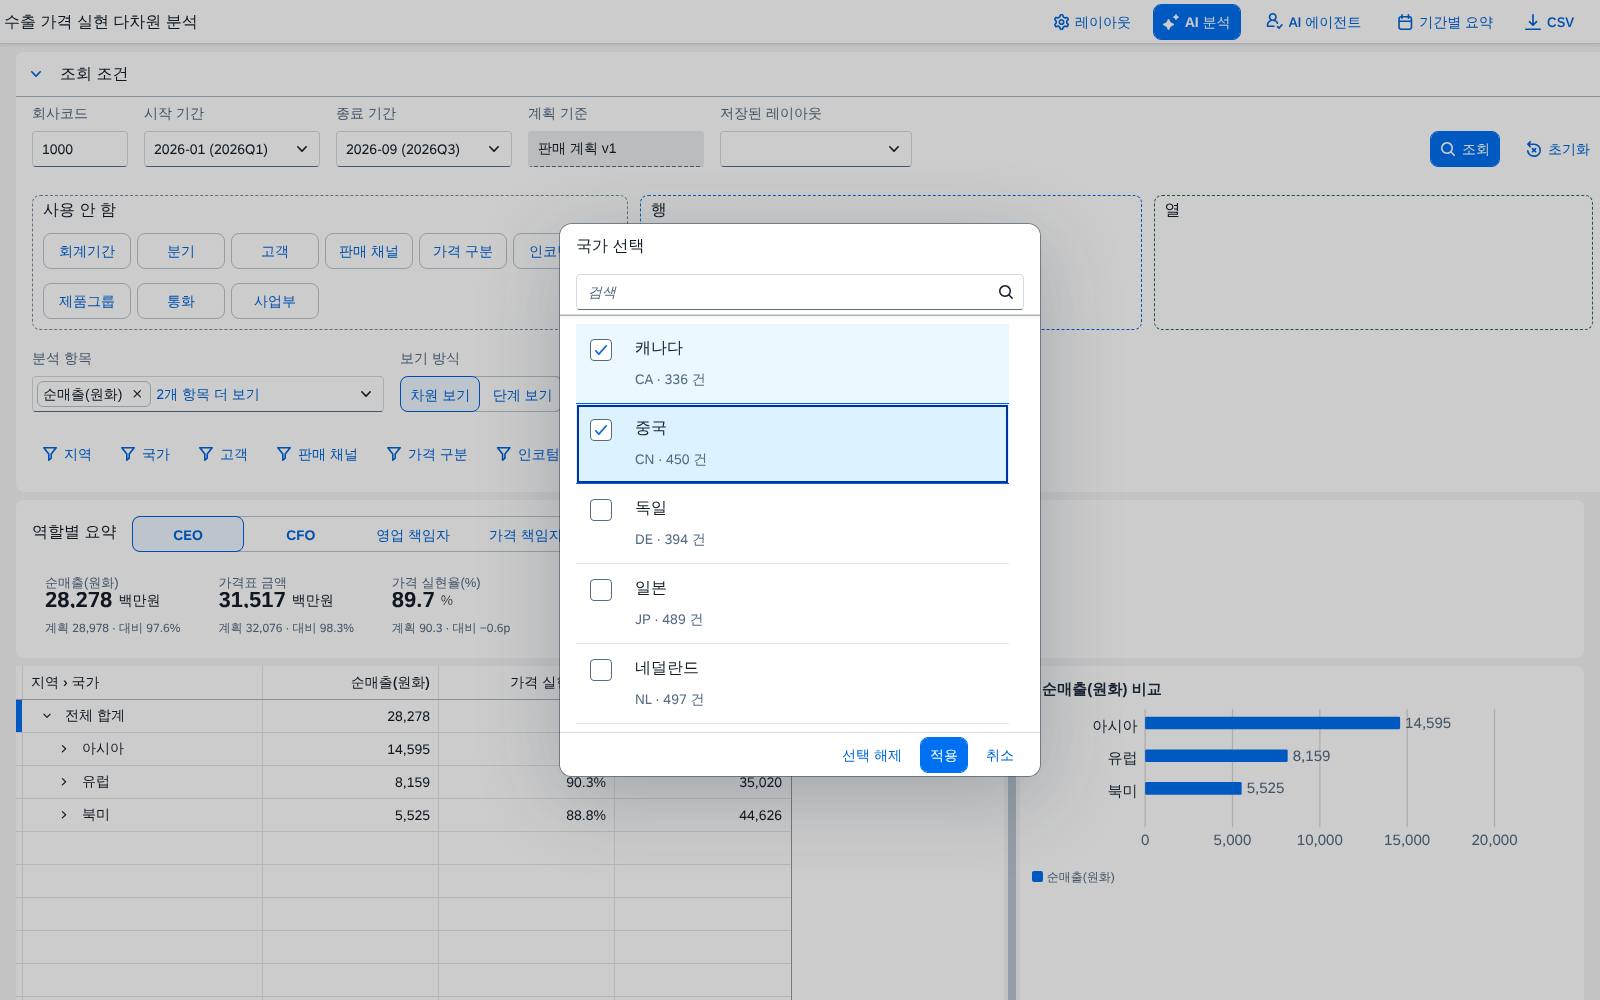
Task: Open the 종료 기간 dropdown
Action: [x=424, y=149]
